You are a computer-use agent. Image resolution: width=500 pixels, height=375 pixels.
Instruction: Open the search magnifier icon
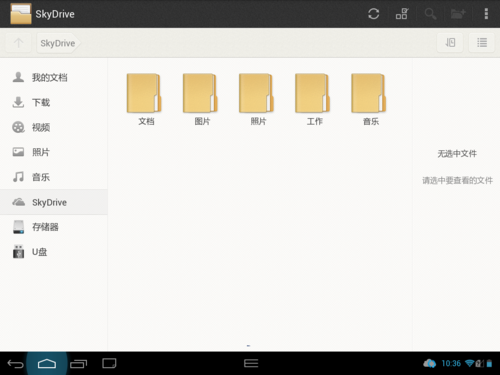(x=430, y=14)
